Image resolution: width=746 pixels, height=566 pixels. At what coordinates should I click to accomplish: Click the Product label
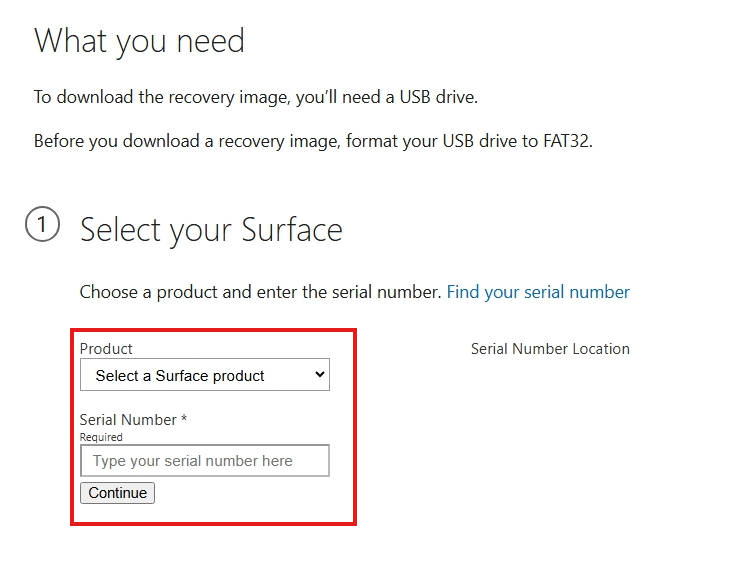(106, 349)
